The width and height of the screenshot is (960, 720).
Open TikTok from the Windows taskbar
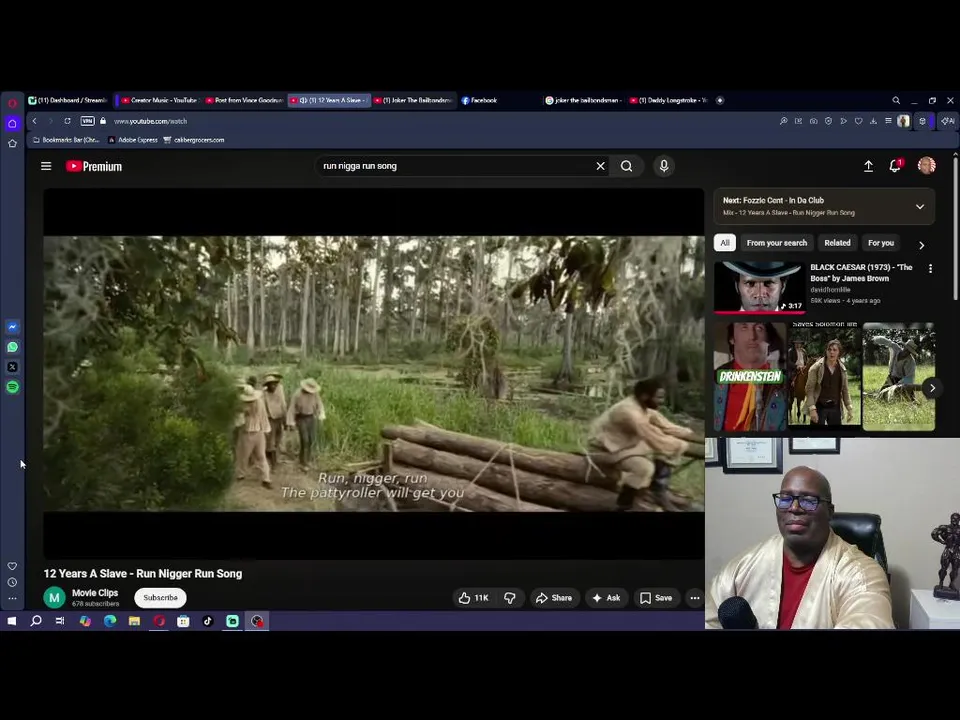coord(208,621)
